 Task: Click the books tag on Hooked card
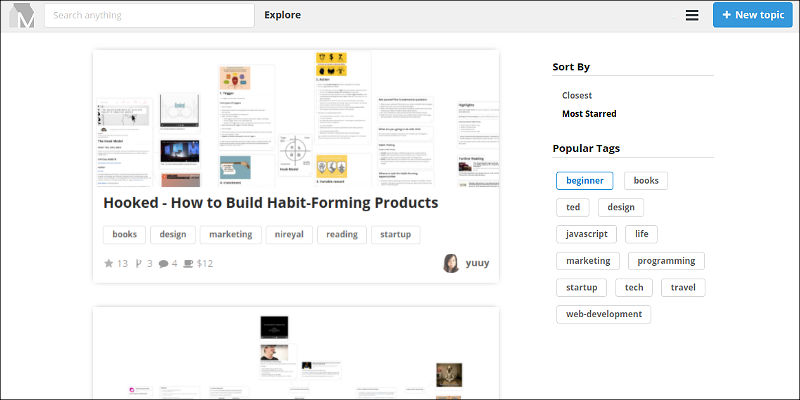(124, 235)
